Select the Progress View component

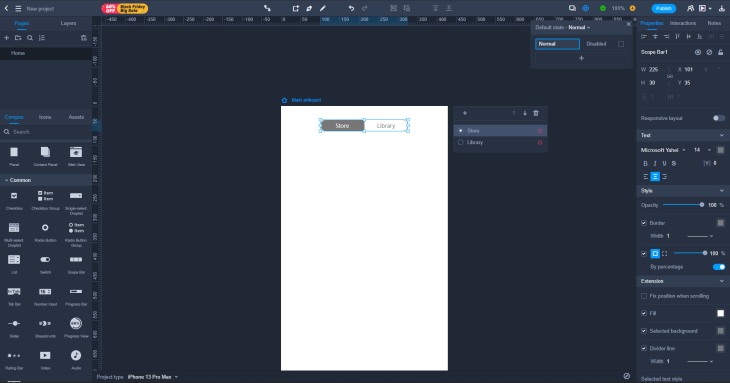point(76,328)
